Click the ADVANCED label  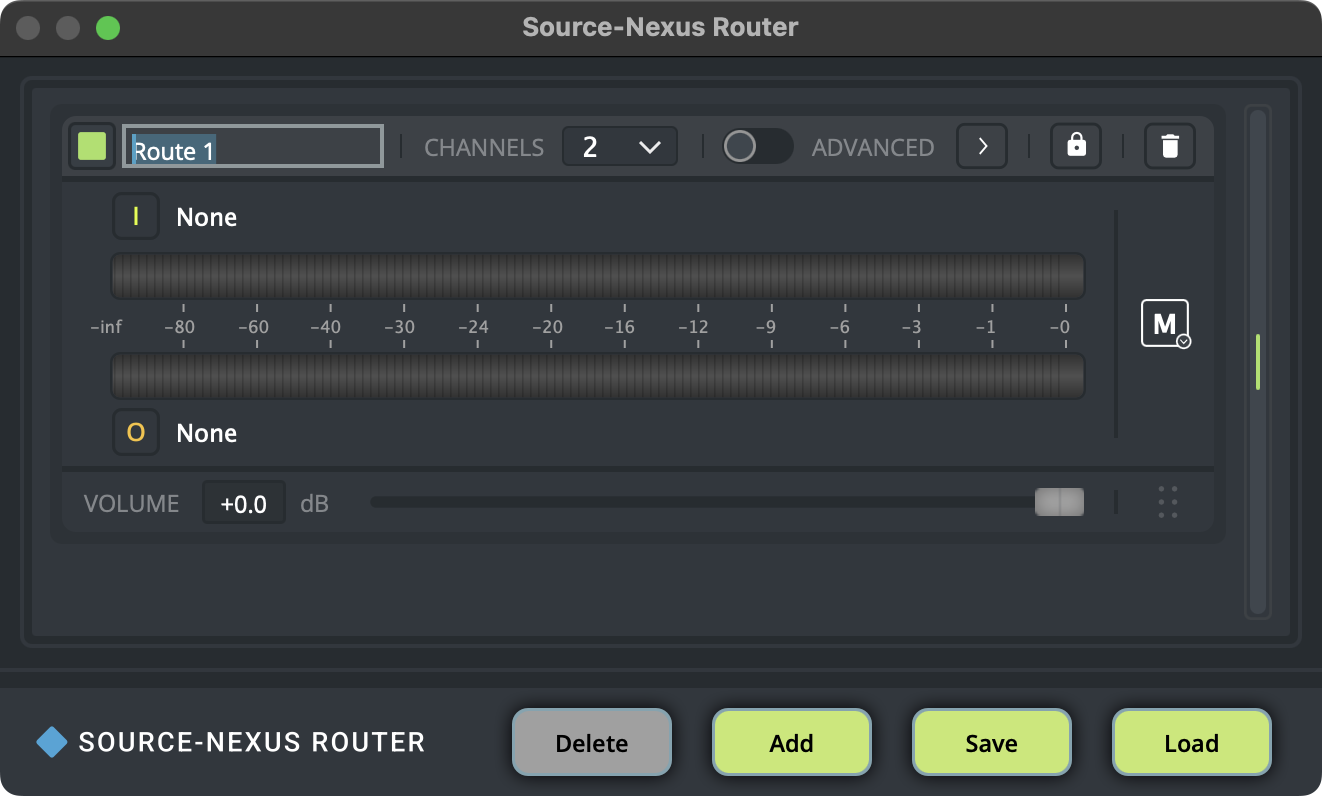pos(873,148)
